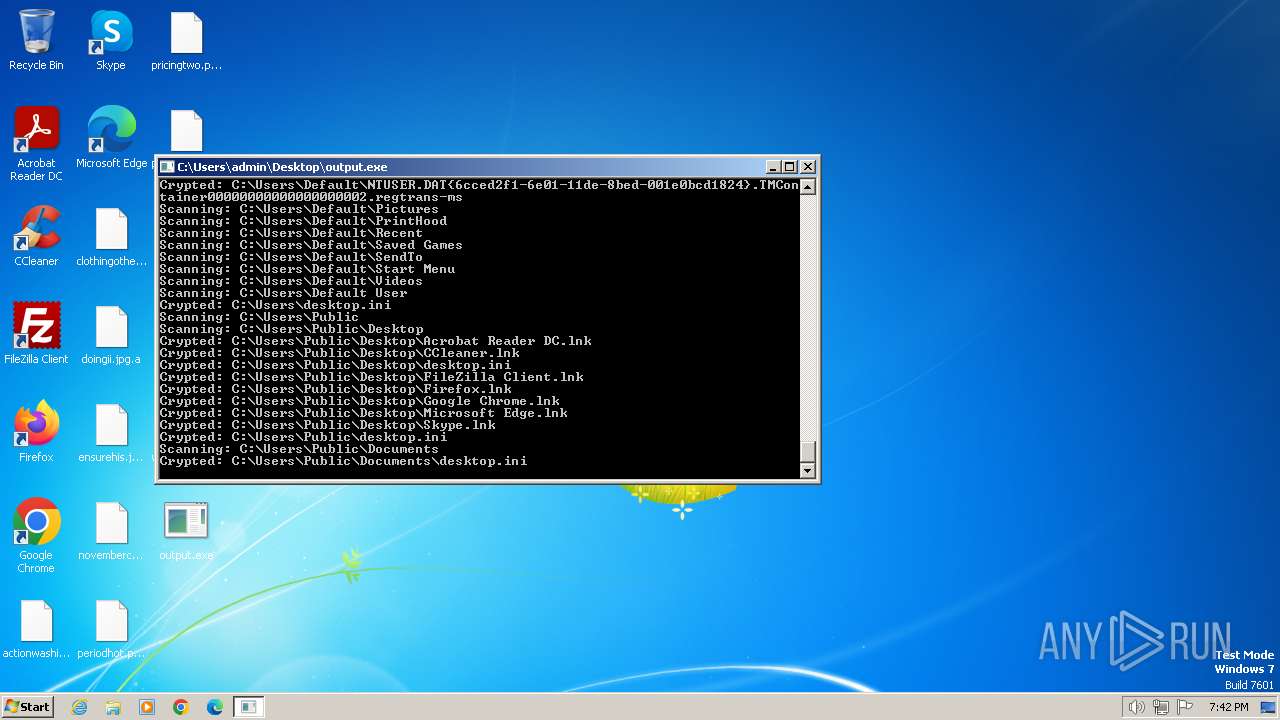The image size is (1280, 720).
Task: Open the Recycle Bin desktop icon
Action: 36,41
